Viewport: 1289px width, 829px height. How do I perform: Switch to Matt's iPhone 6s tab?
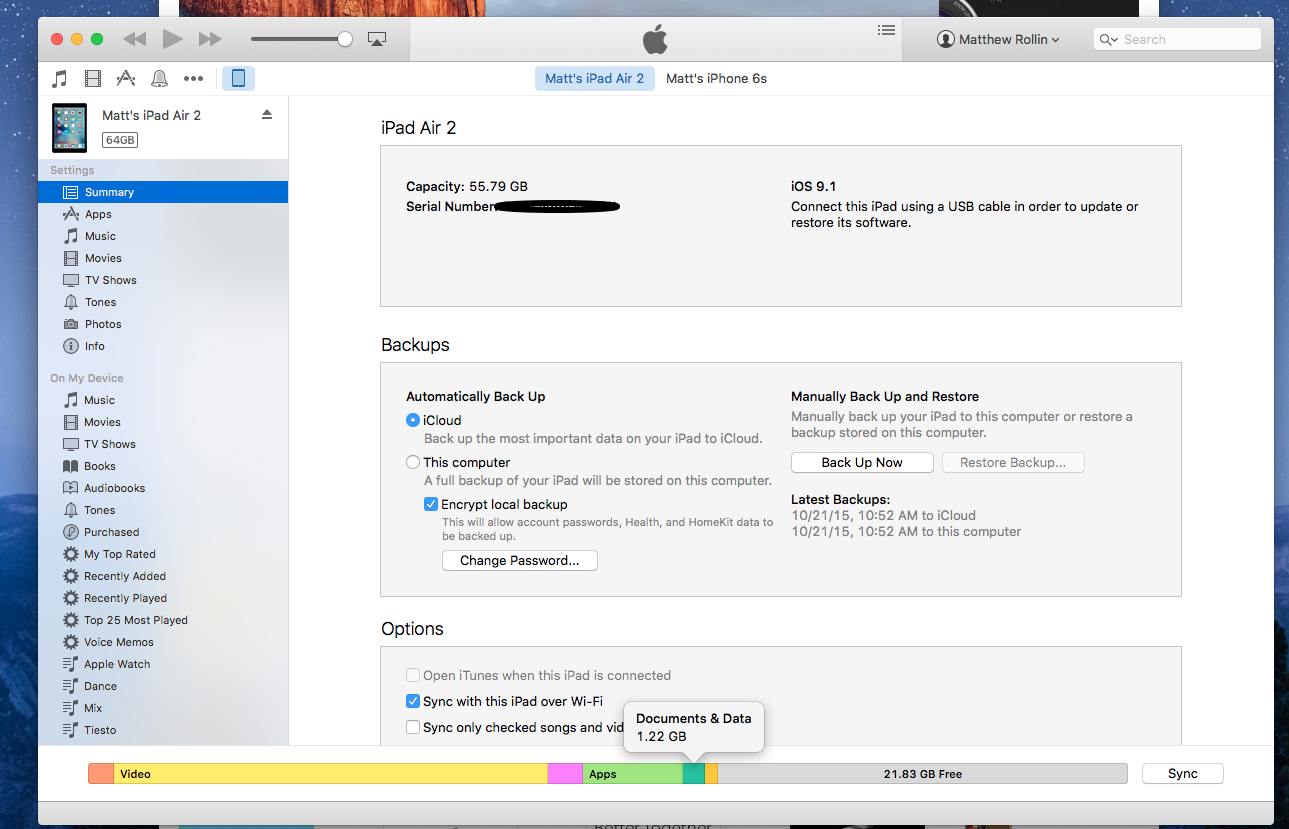tap(716, 78)
